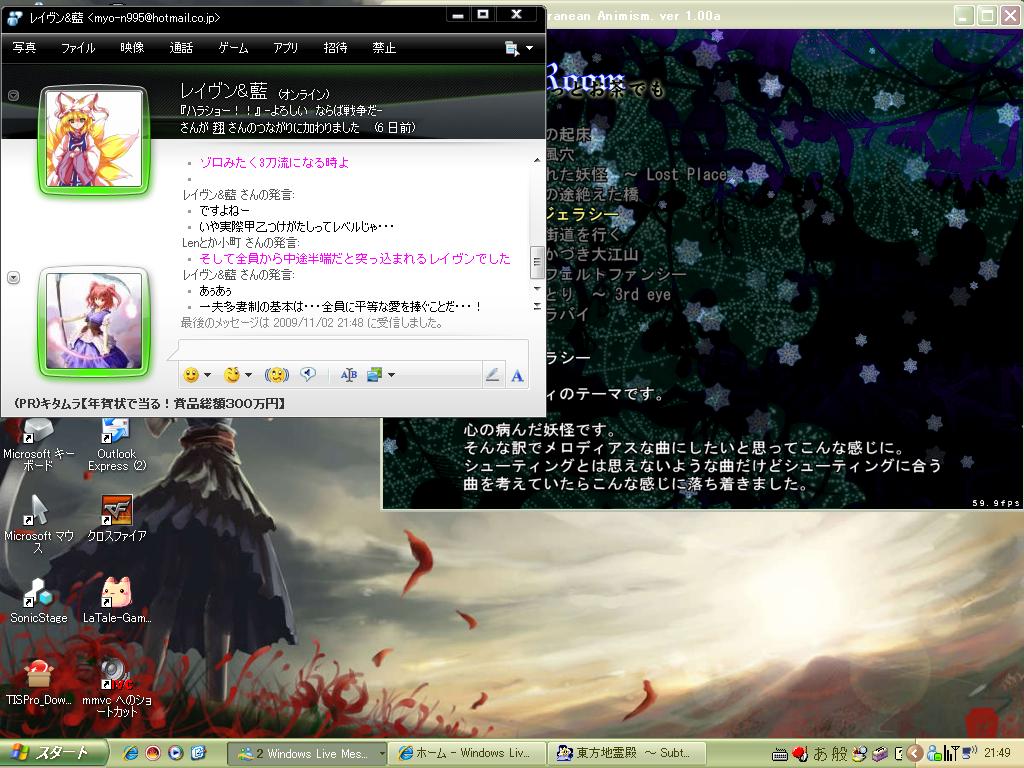Open the 写真 menu

pos(24,48)
